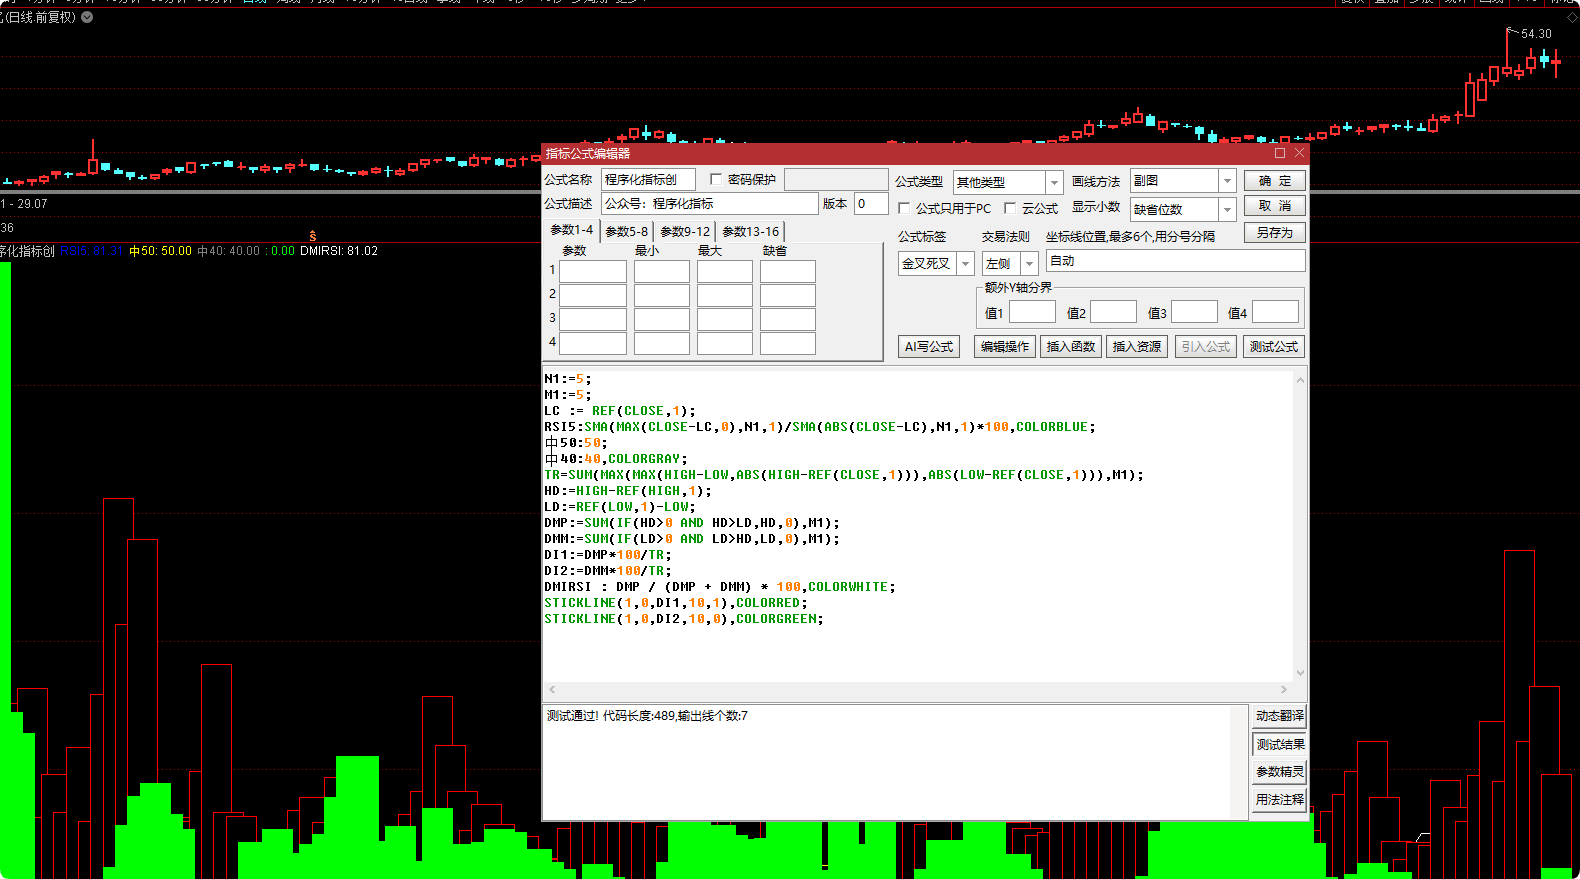
Task: Switch to the 参数13-16 tab
Action: (x=750, y=232)
